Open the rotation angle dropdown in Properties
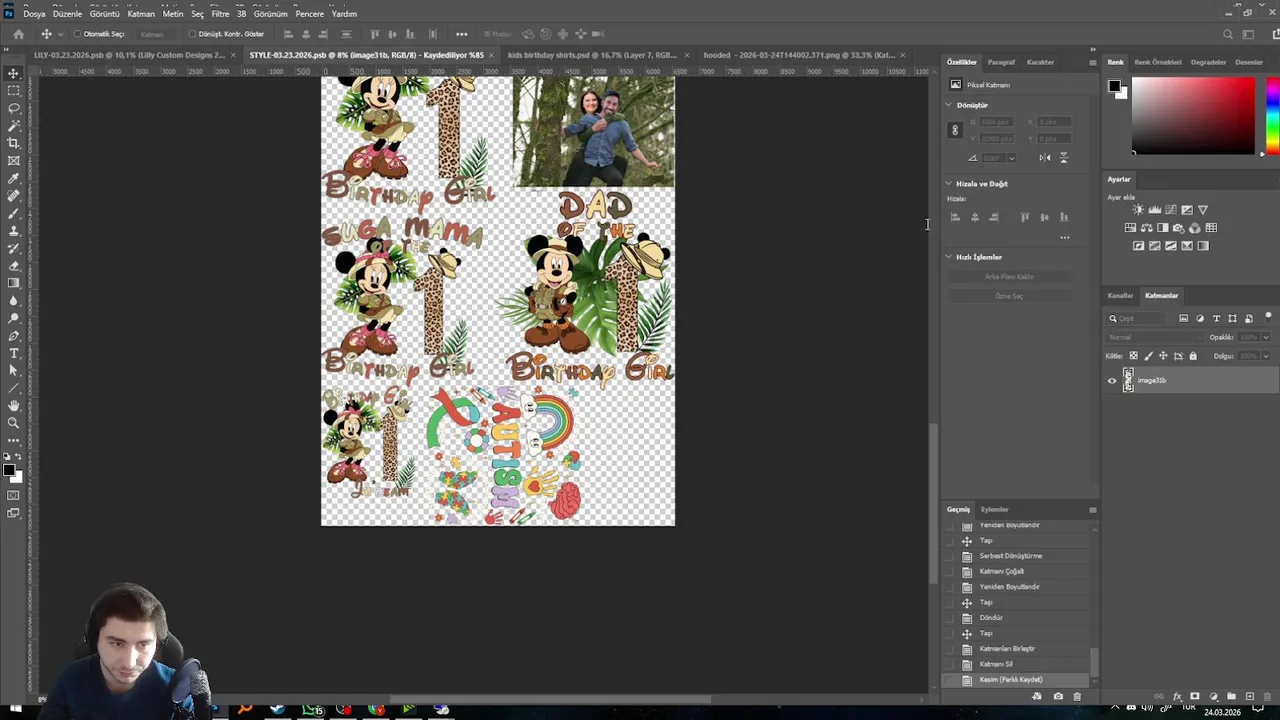The height and width of the screenshot is (720, 1280). [x=1011, y=158]
